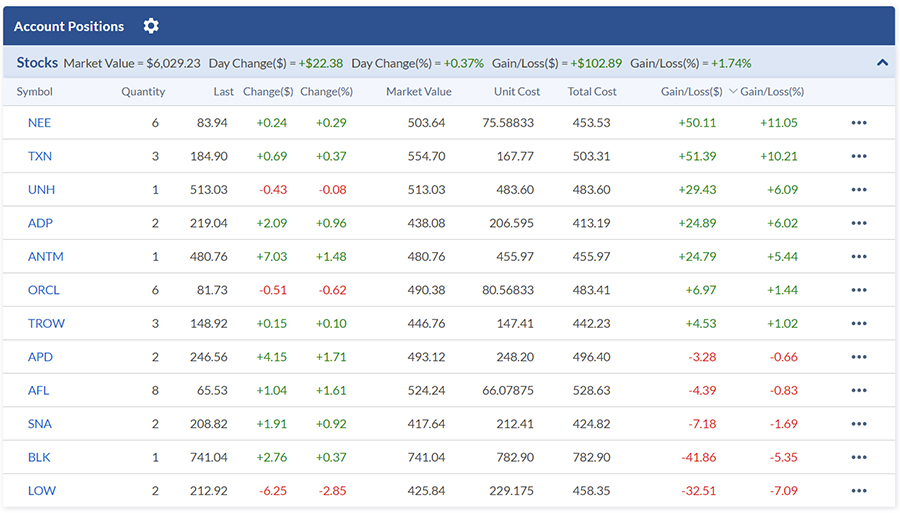Open the APD symbol link

(40, 357)
